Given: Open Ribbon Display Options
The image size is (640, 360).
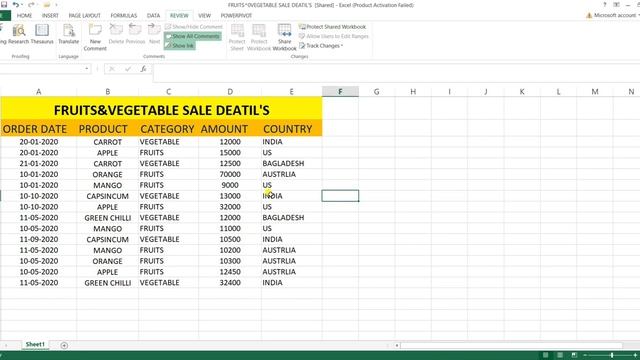Looking at the screenshot, I should (616, 5).
